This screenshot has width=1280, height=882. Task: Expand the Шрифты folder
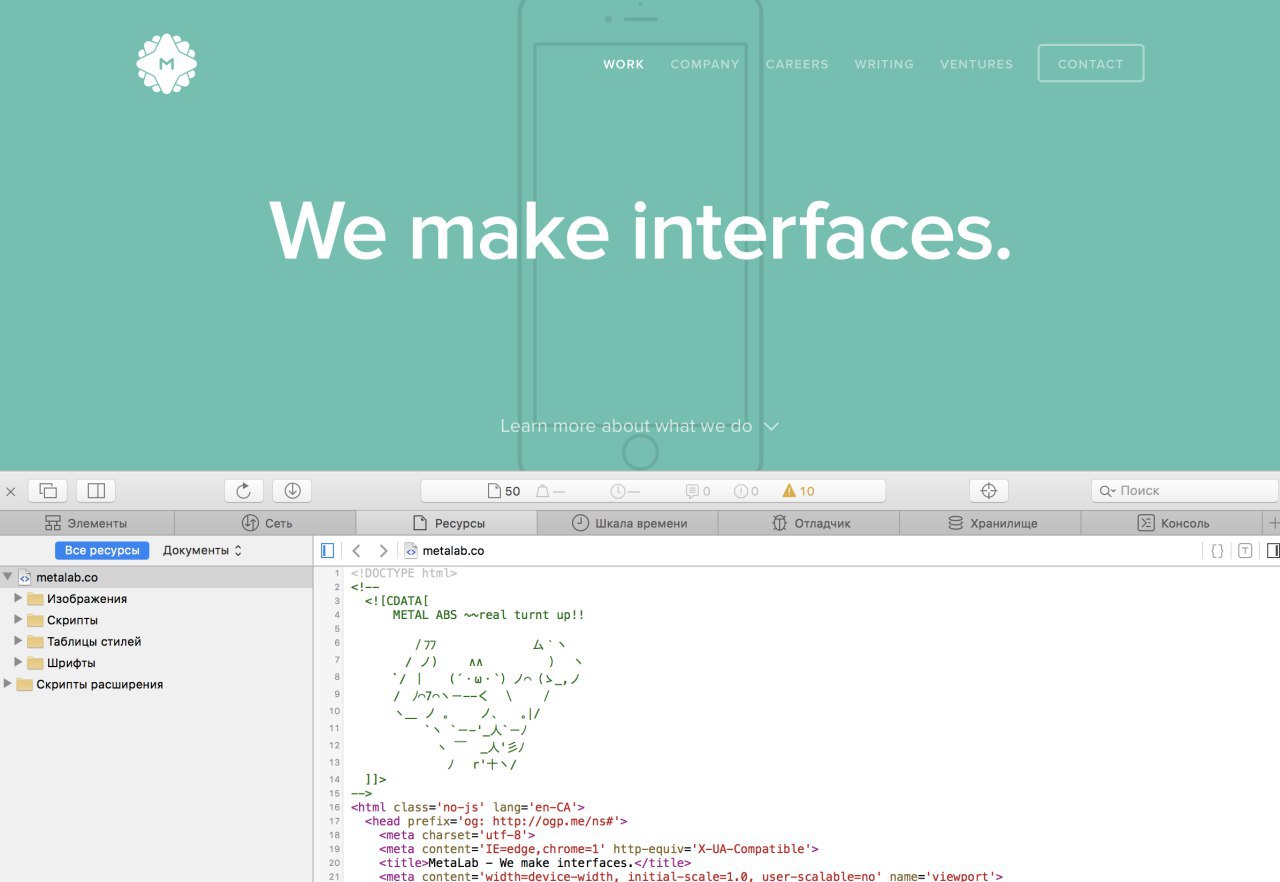click(x=18, y=662)
